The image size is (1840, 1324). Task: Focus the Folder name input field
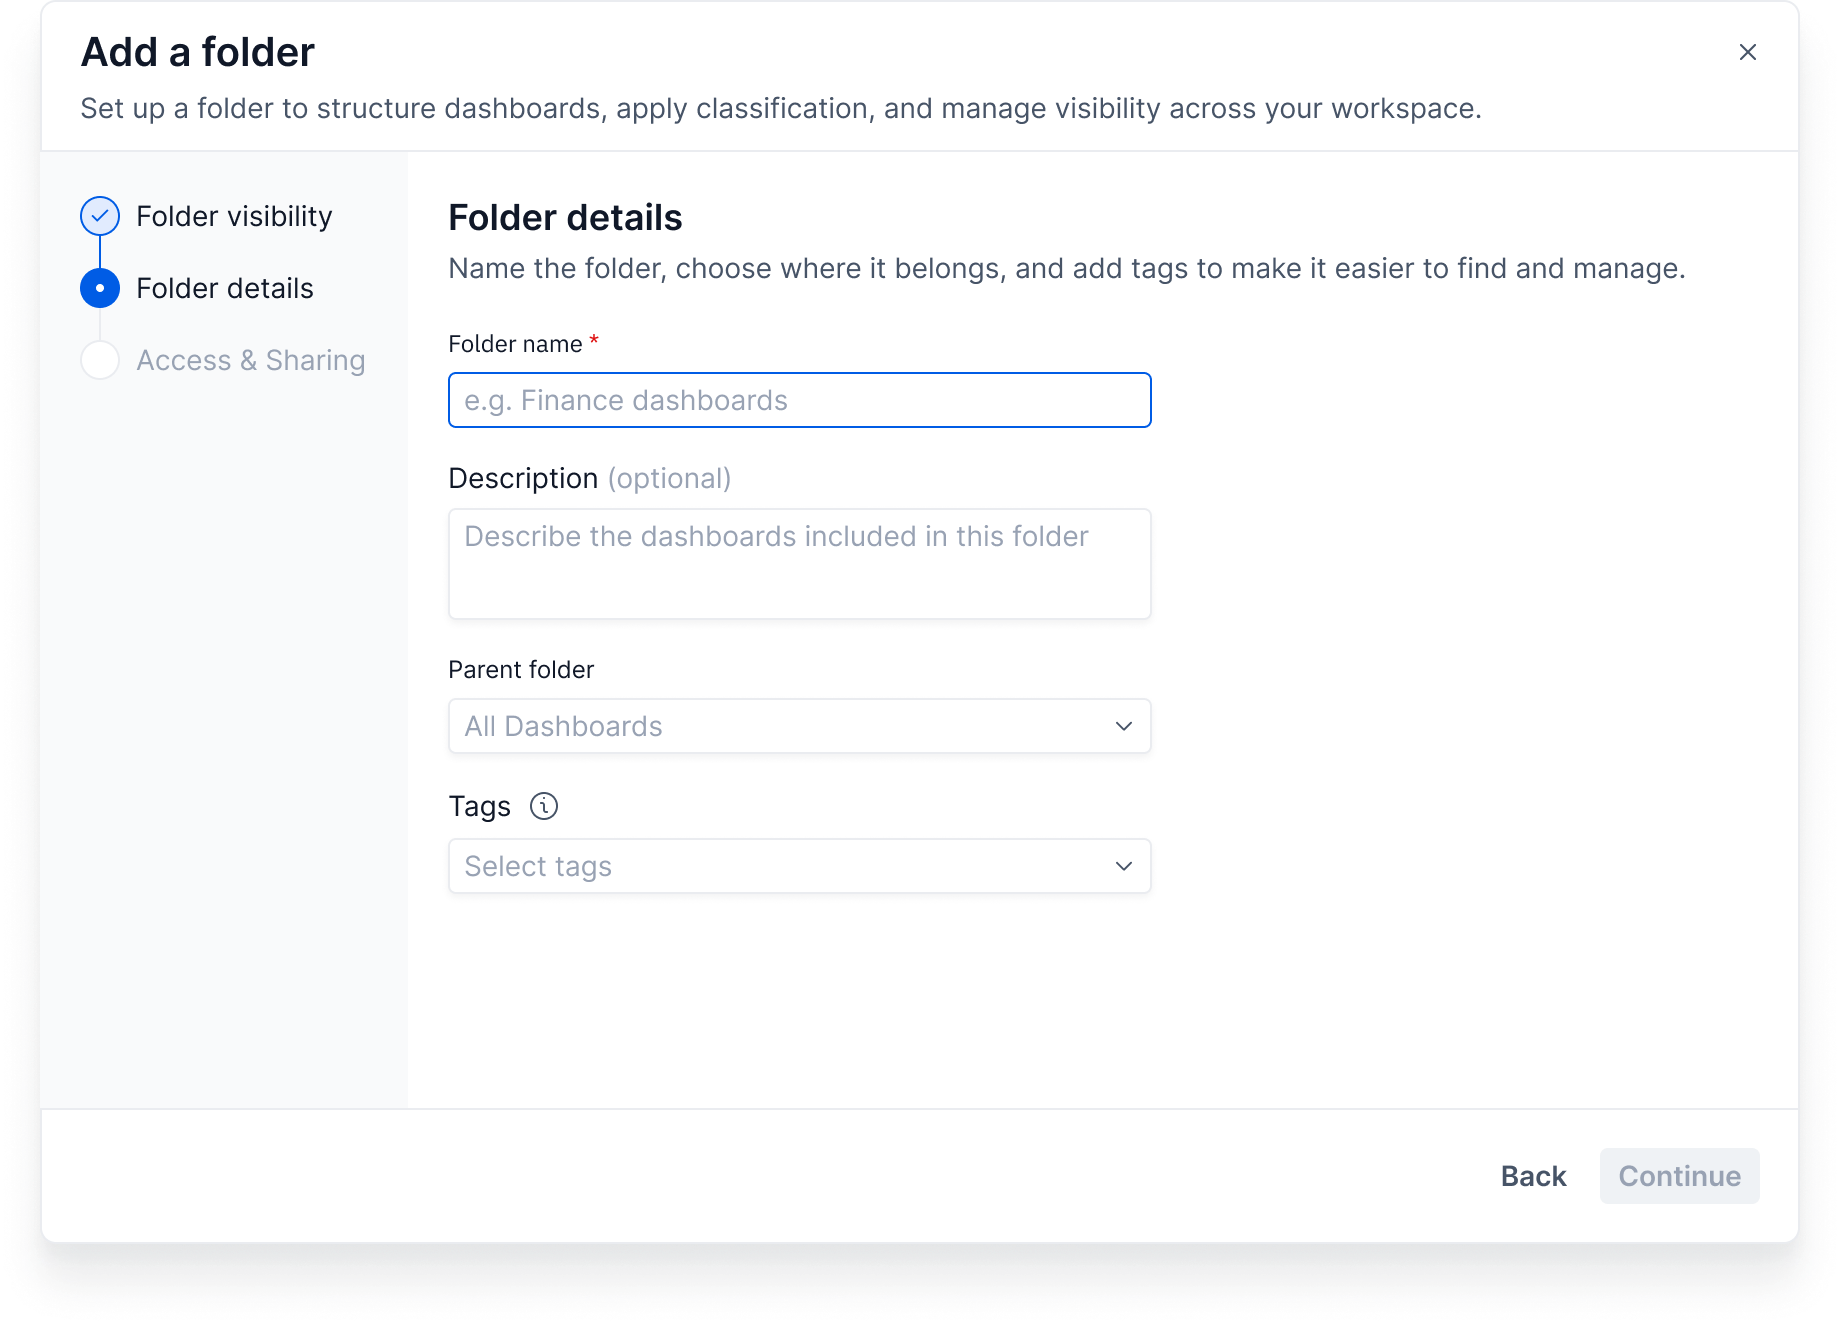799,400
